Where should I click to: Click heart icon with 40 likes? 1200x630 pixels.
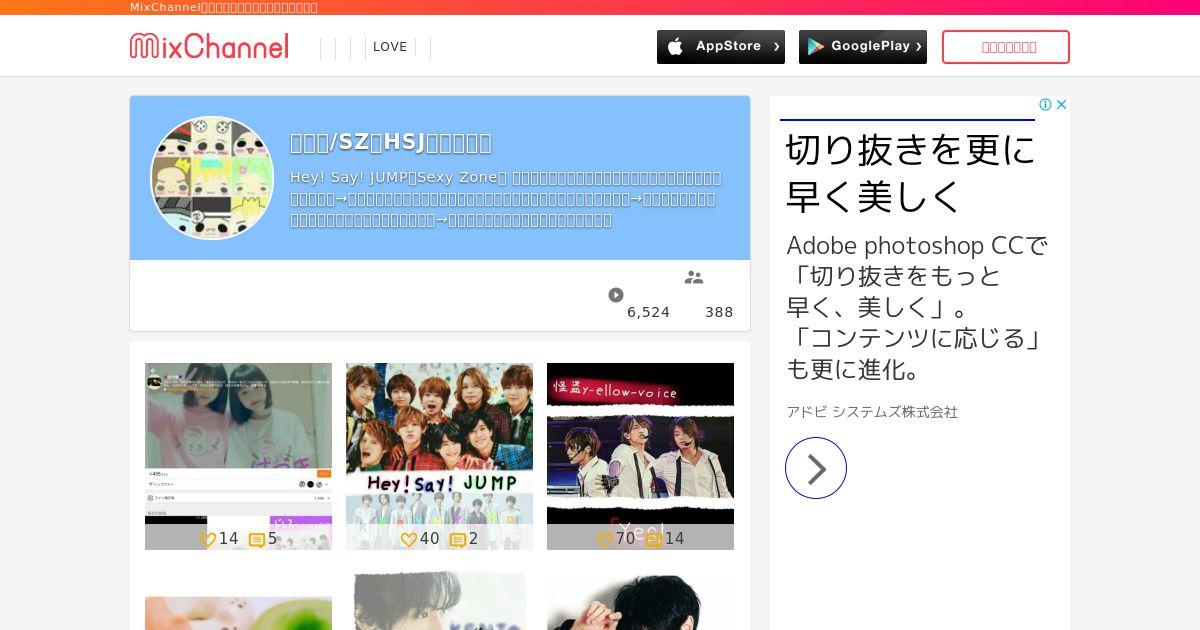408,539
